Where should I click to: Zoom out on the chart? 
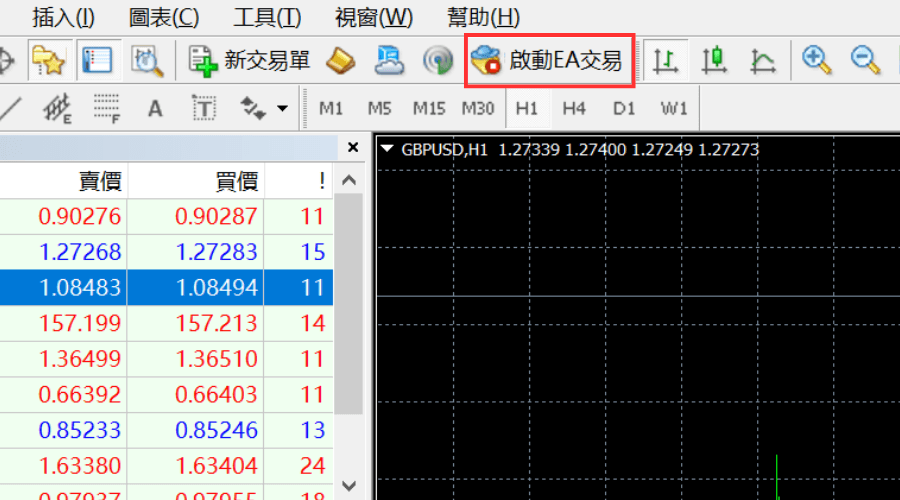pos(866,60)
